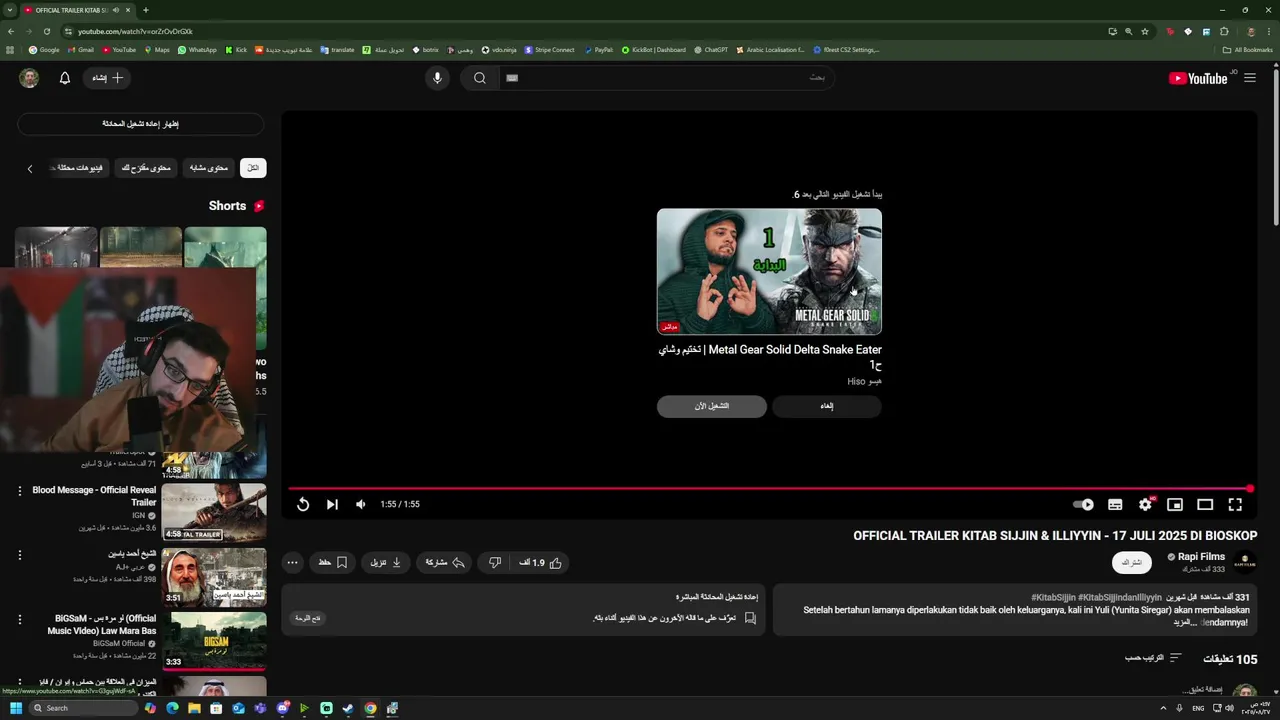Like the video with 1.9K likes

coord(540,563)
